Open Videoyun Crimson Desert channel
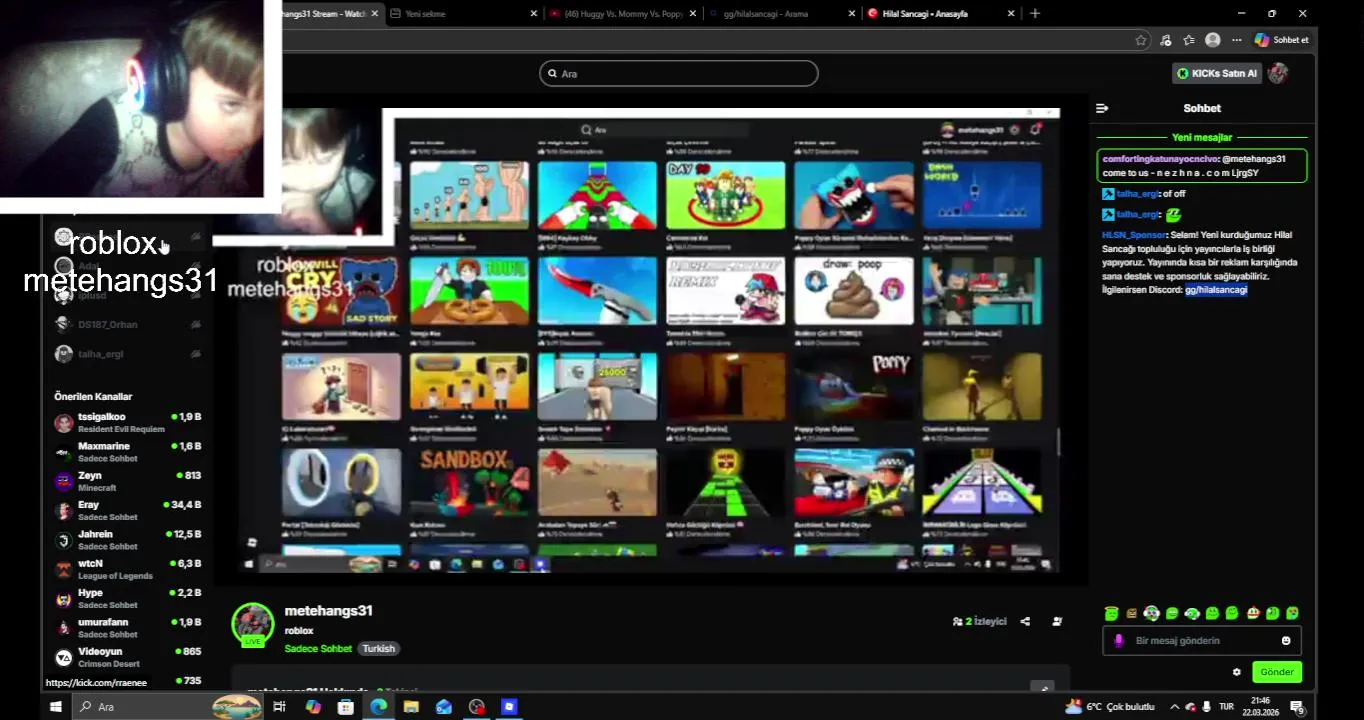This screenshot has width=1364, height=720. point(127,657)
